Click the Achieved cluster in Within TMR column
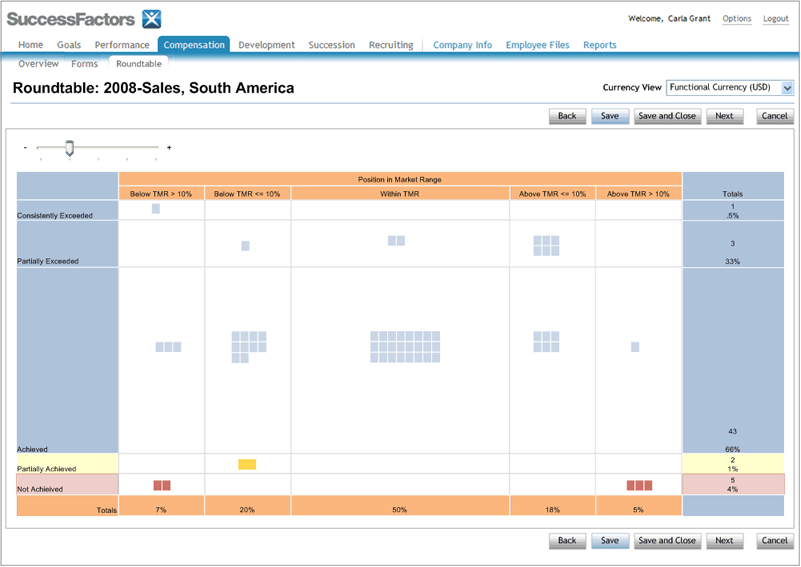Screen dimensions: 801x567 (x=399, y=347)
